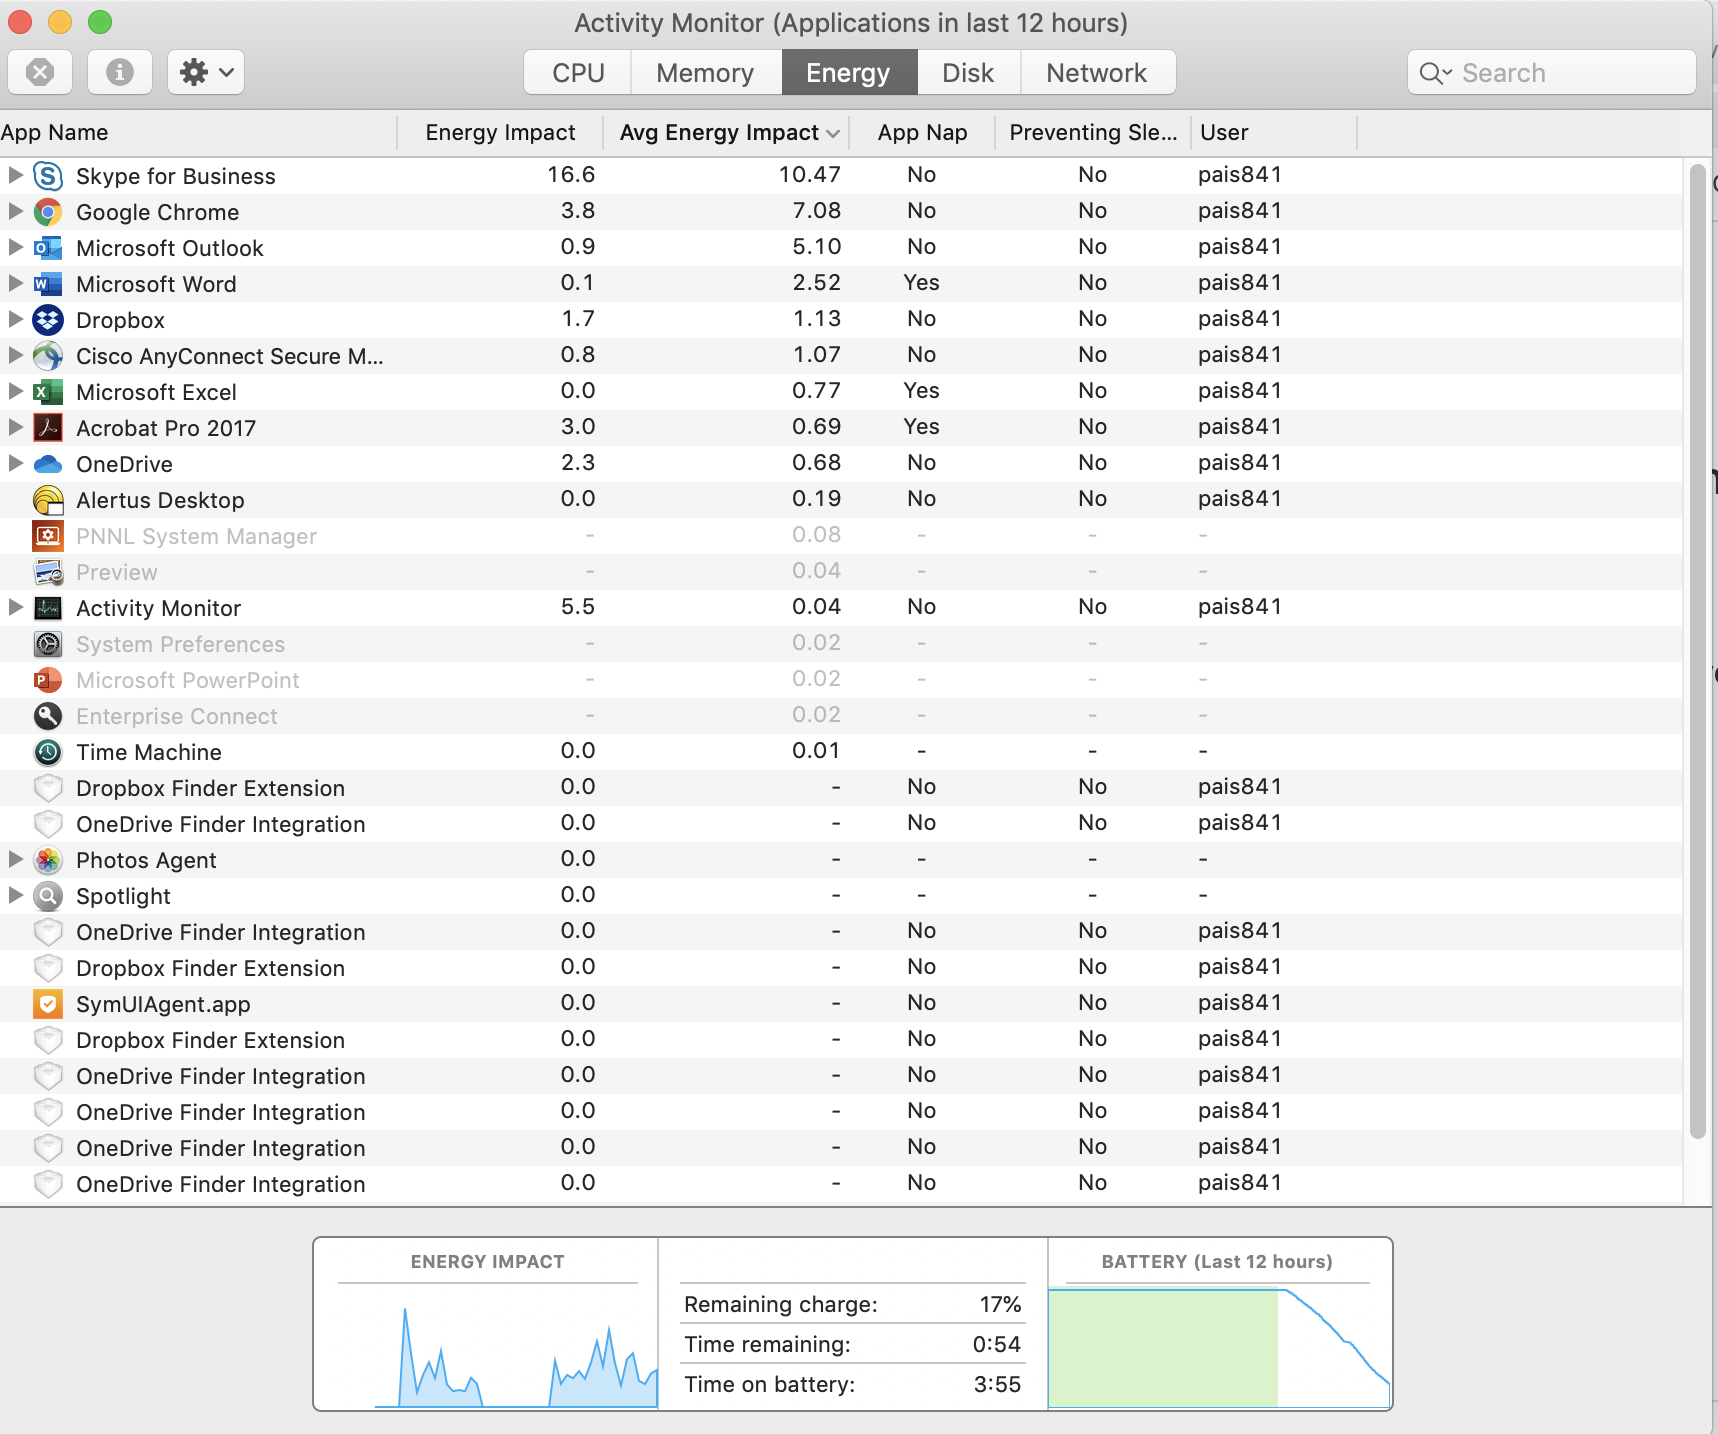Click the System Preferences icon
The image size is (1718, 1434).
48,644
